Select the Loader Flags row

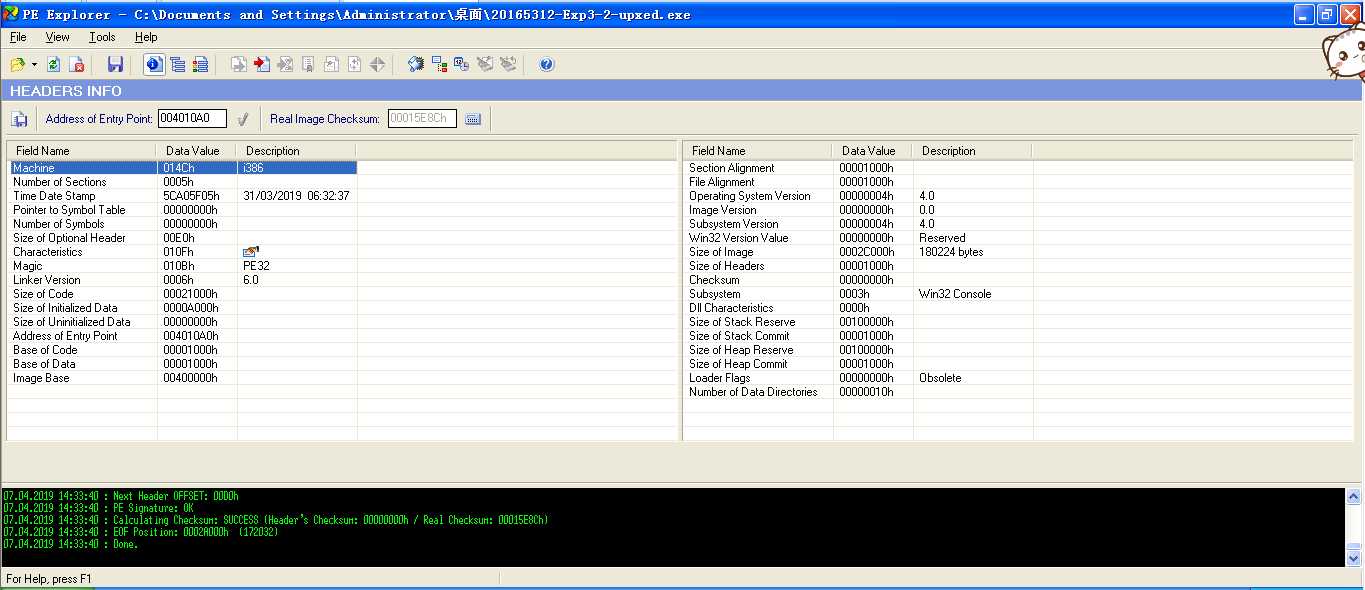click(859, 378)
